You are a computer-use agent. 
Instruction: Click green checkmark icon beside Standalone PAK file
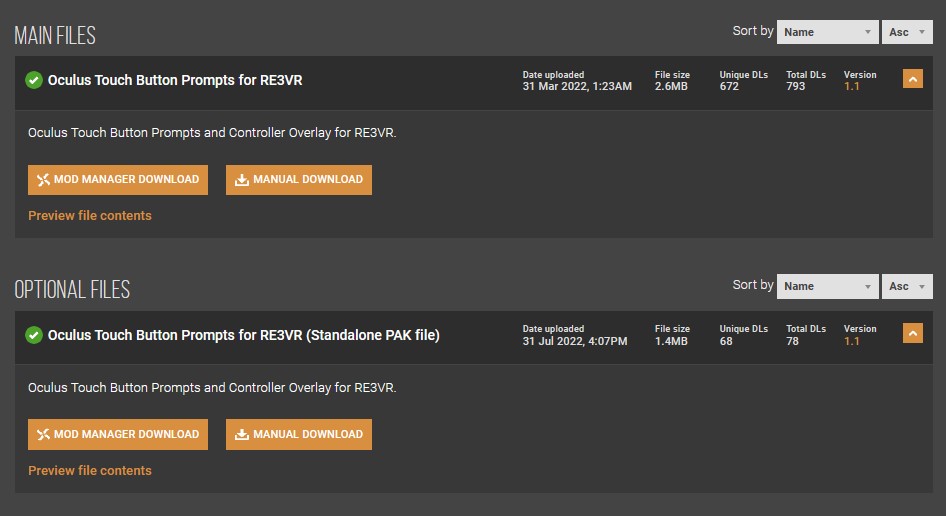tap(34, 335)
